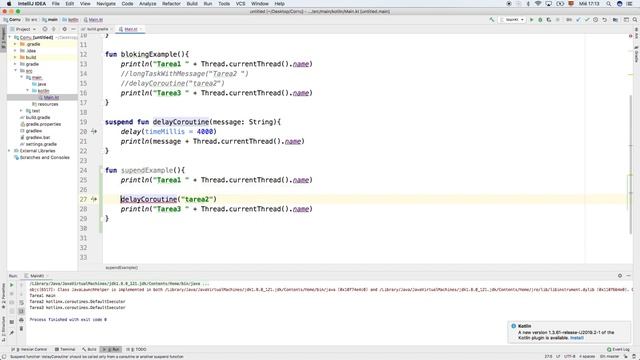Viewport: 640px width, 360px height.
Task: Click the editor breadcrumb supendExample()
Action: [x=122, y=268]
